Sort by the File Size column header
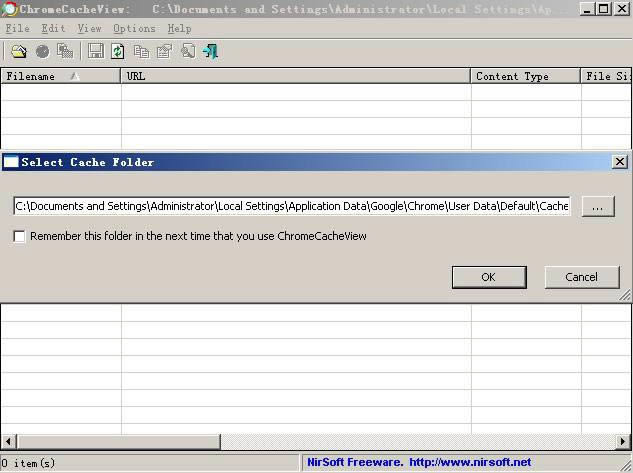The image size is (633, 473). [606, 76]
